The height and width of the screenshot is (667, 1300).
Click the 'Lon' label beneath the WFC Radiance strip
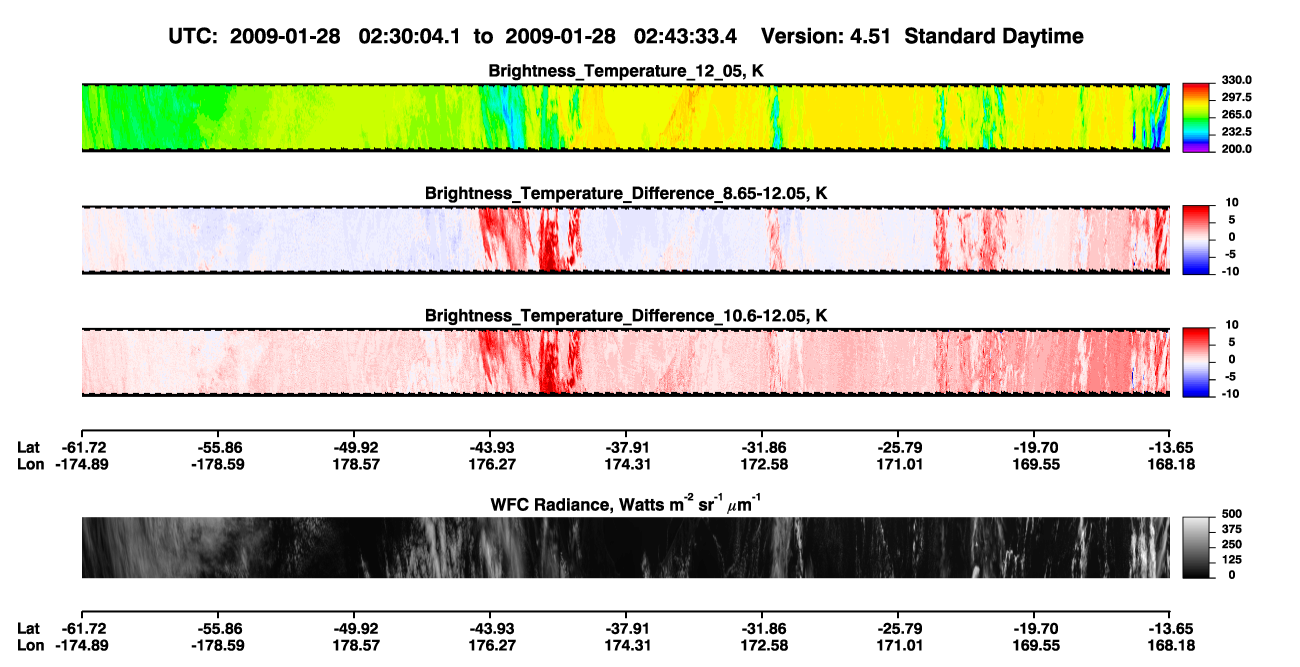click(x=30, y=645)
